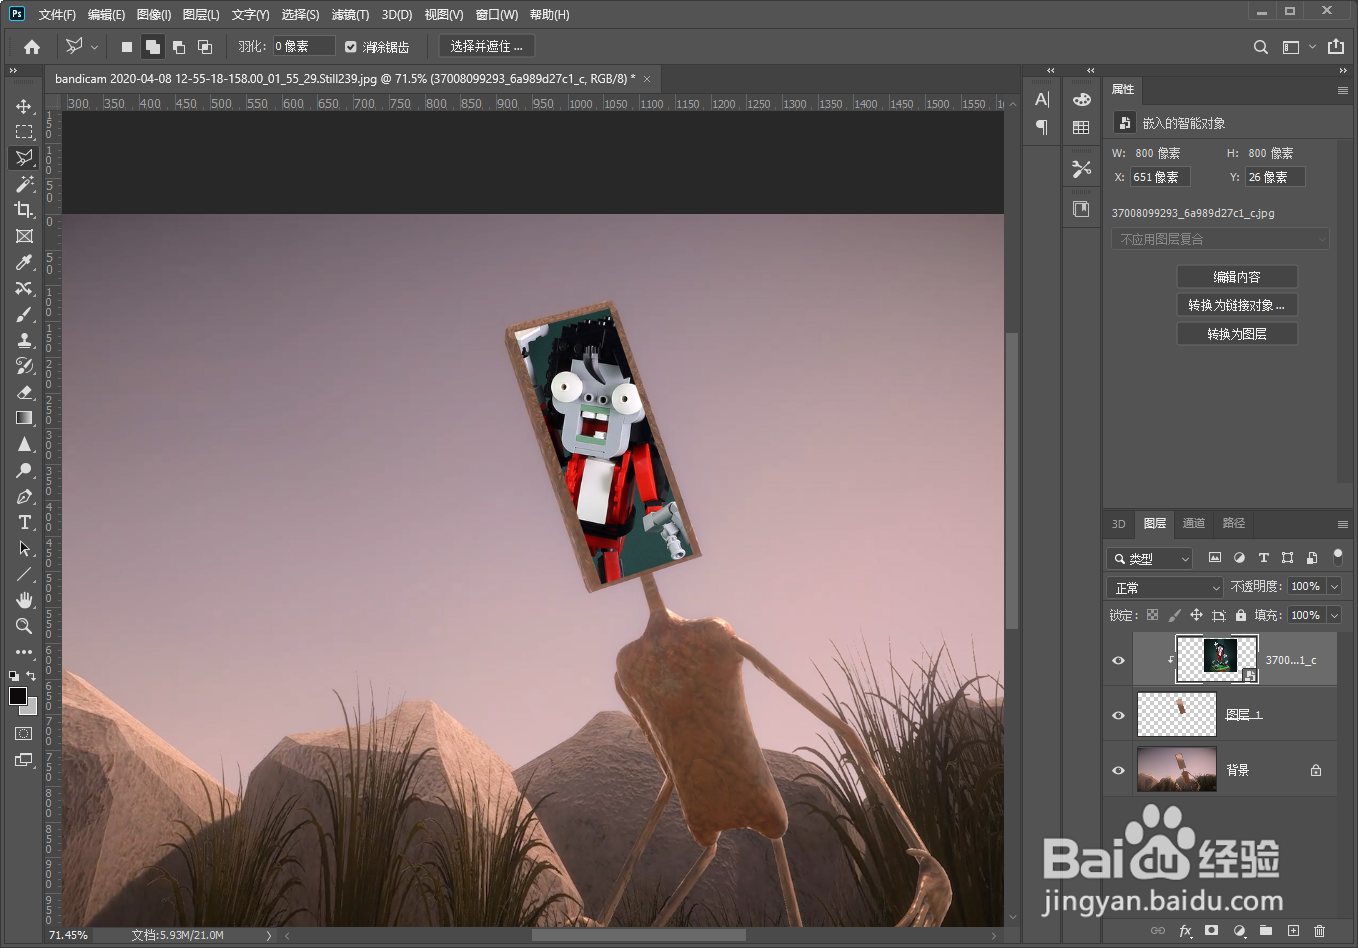1358x948 pixels.
Task: Toggle the anti-alias checkbox
Action: coord(351,47)
